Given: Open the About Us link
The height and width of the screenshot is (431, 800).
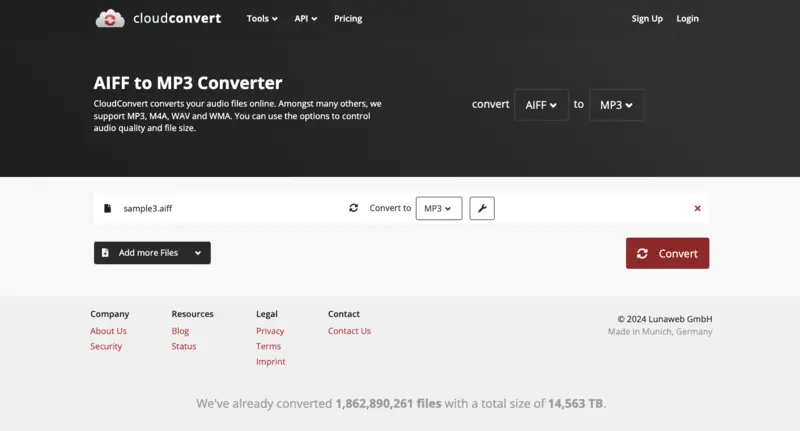Looking at the screenshot, I should tap(108, 331).
